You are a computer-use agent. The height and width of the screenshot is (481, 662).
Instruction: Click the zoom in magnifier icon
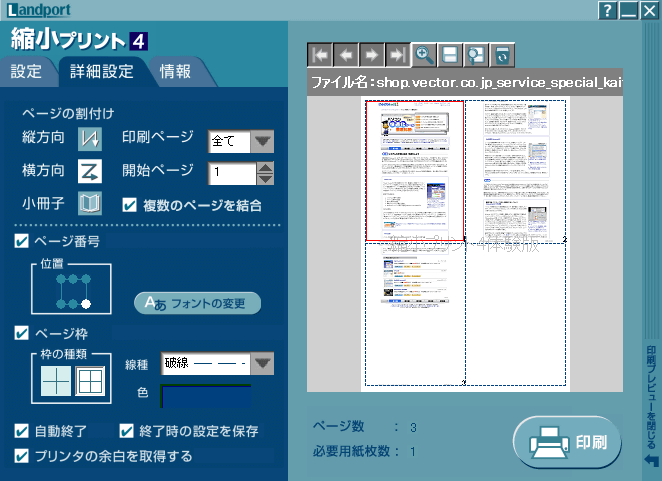coord(425,56)
